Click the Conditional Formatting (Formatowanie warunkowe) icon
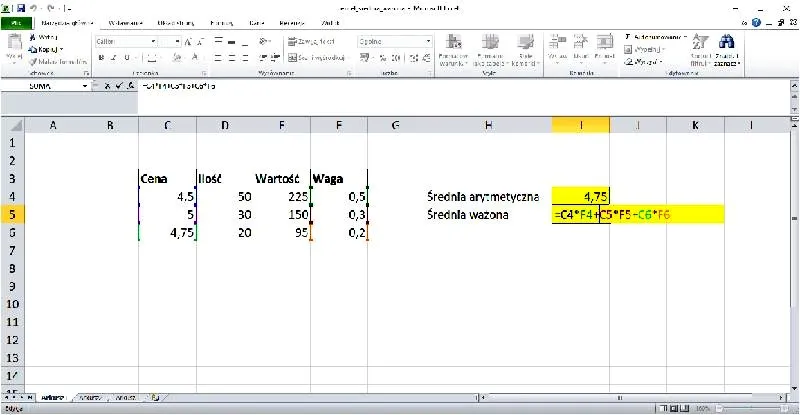Screen dimensions: 800x415 [x=453, y=42]
